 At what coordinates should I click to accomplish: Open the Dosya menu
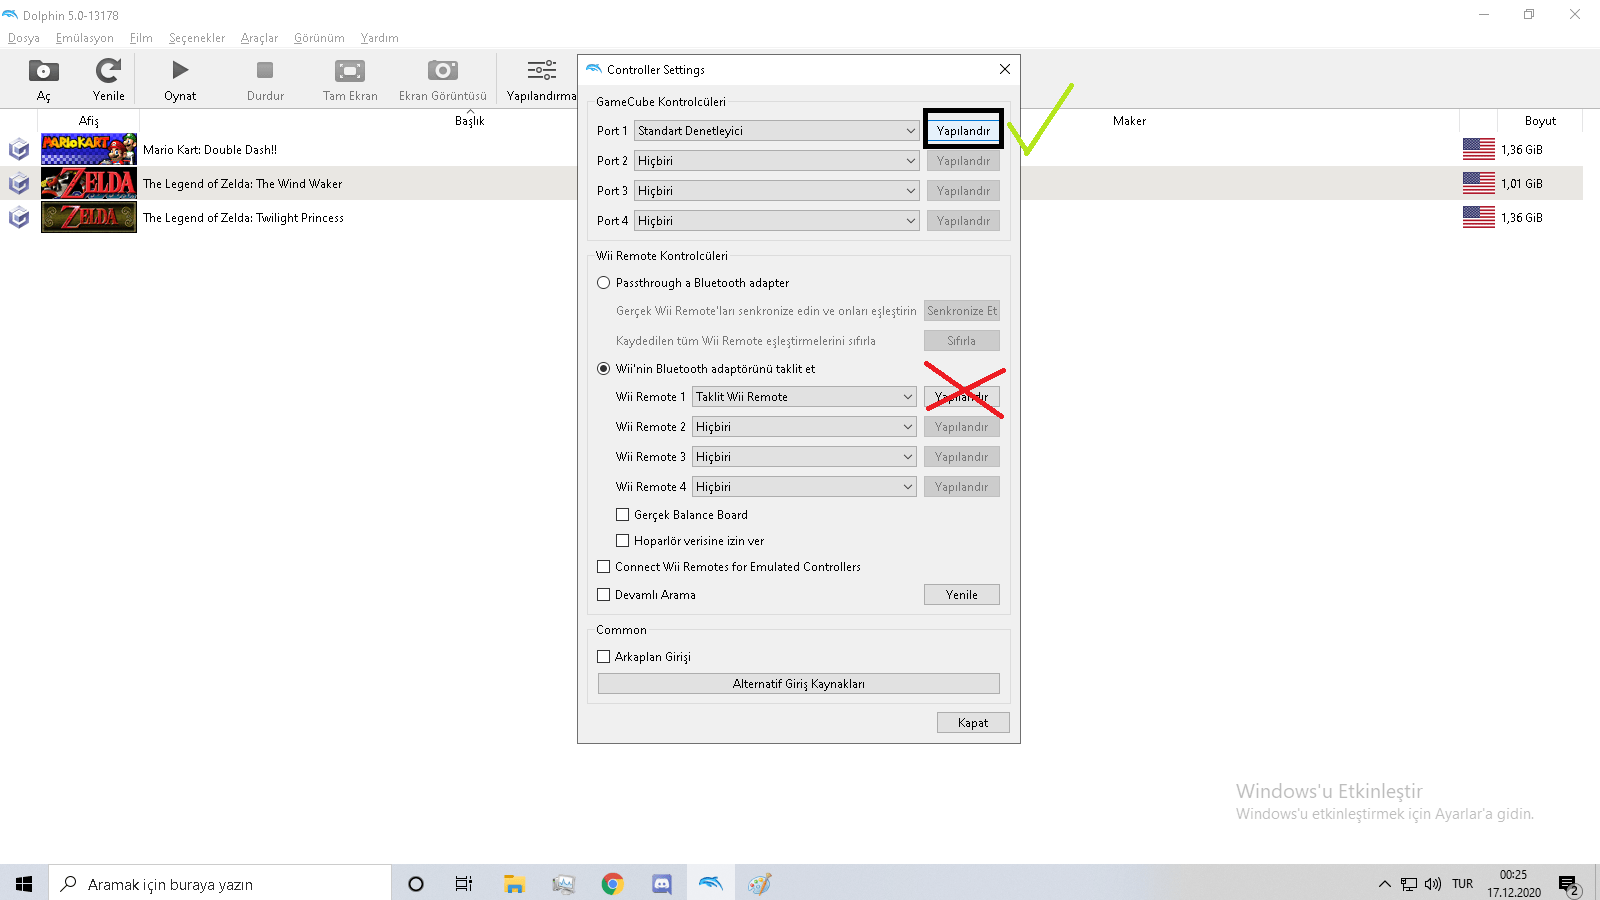pos(24,38)
